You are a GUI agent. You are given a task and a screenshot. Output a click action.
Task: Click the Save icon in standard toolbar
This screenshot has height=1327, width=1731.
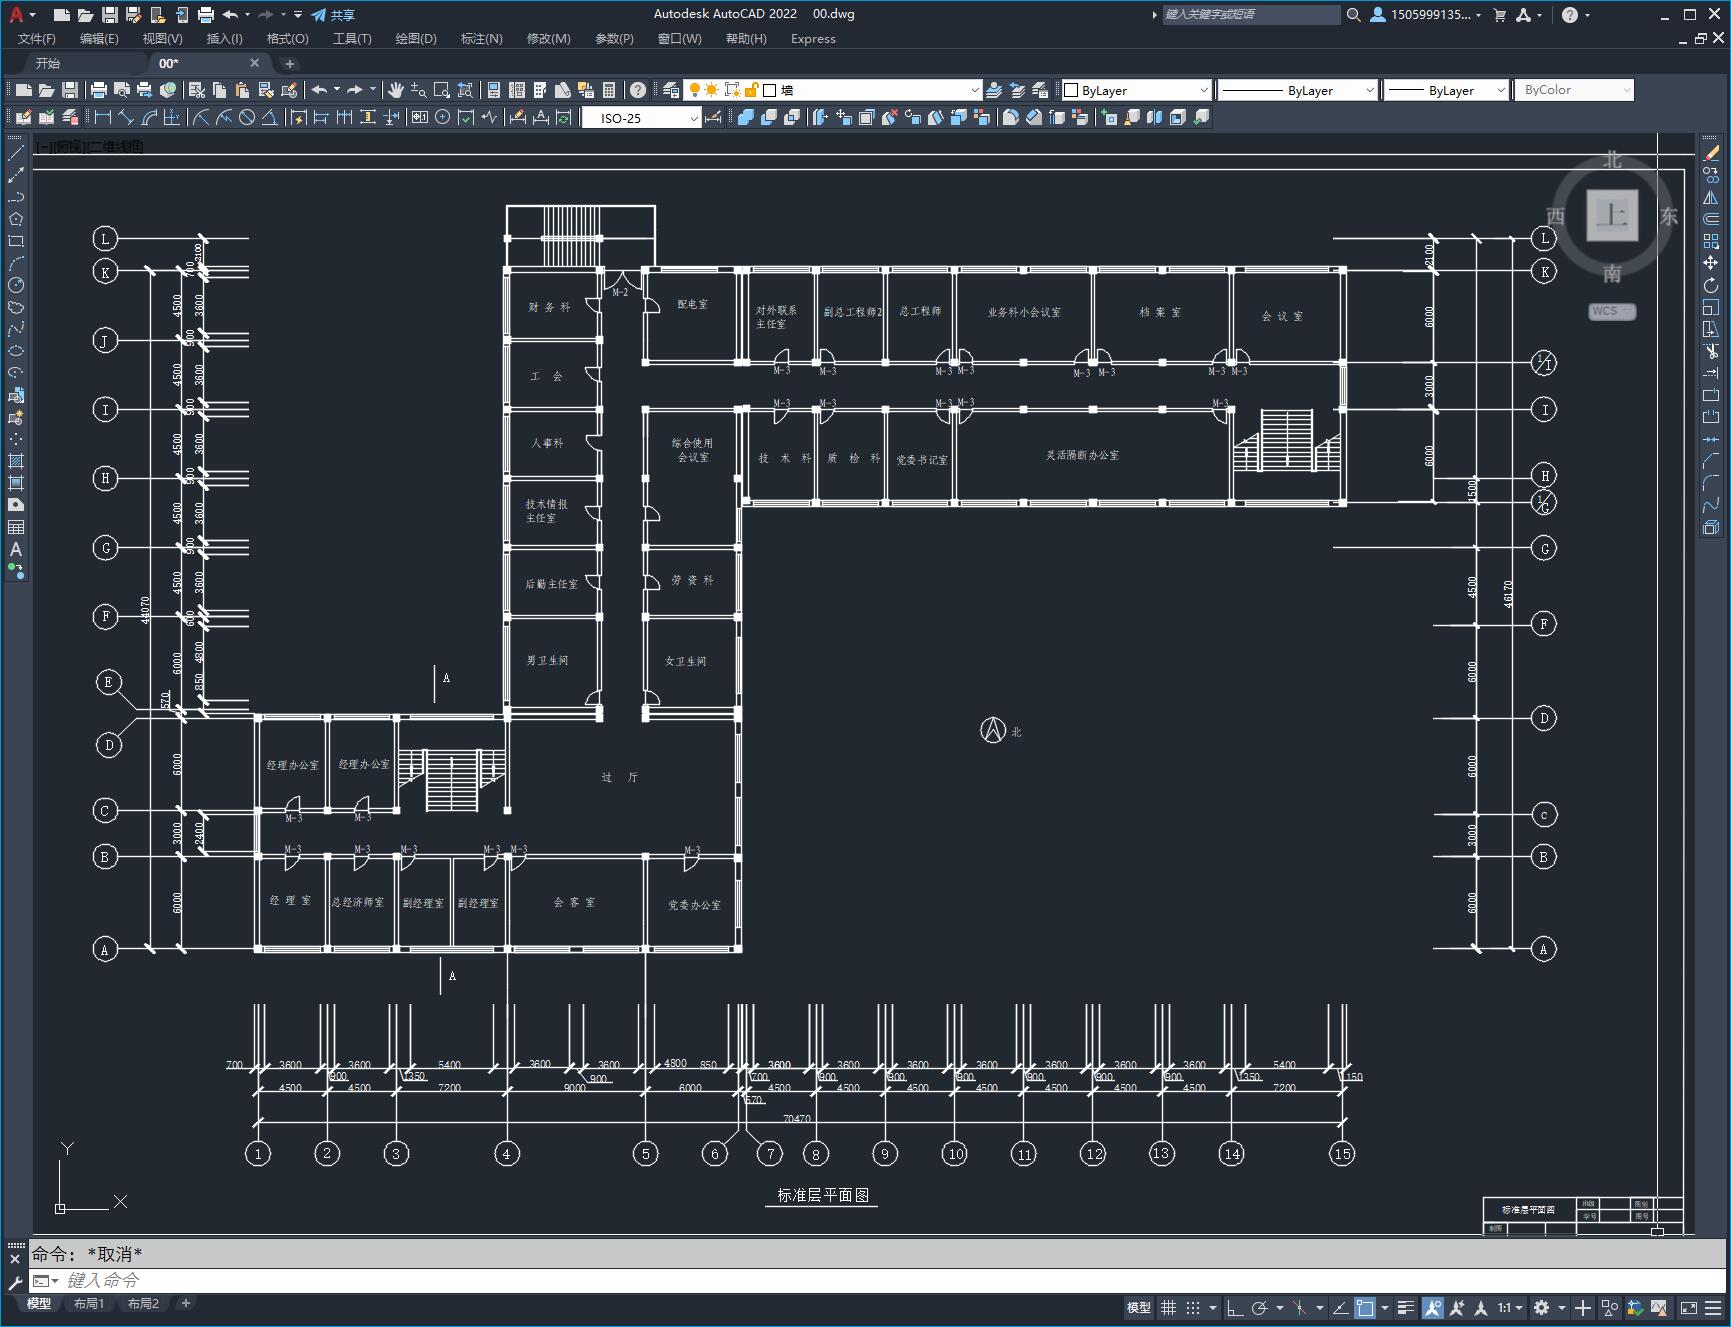point(69,90)
